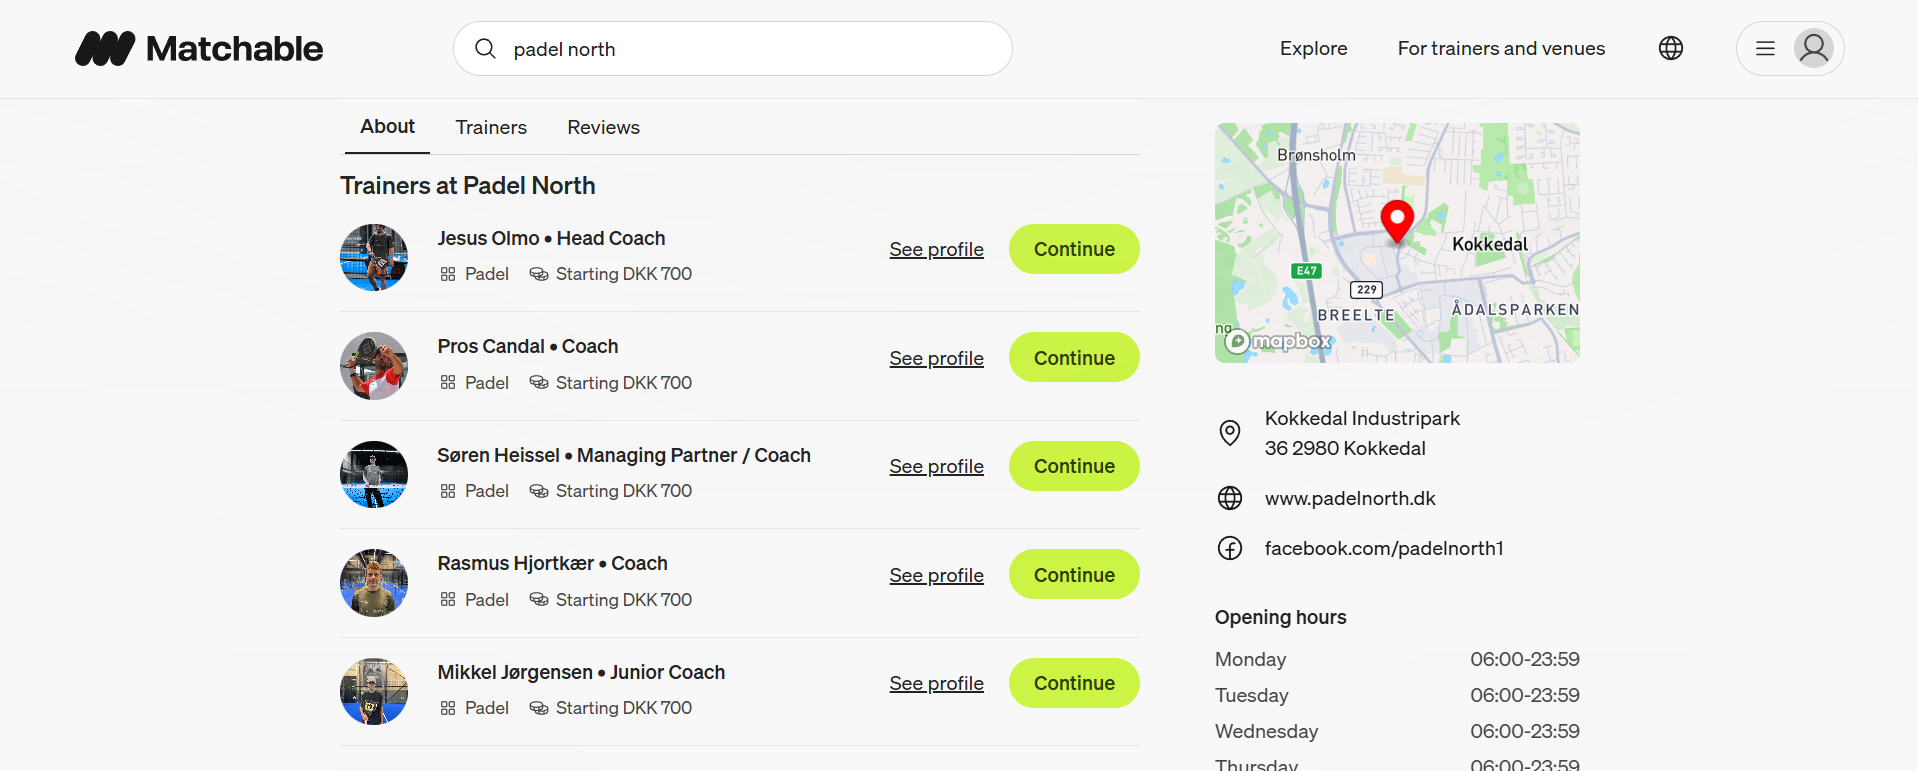Visit www.padelnorth.dk website link
1918x771 pixels.
(1350, 498)
